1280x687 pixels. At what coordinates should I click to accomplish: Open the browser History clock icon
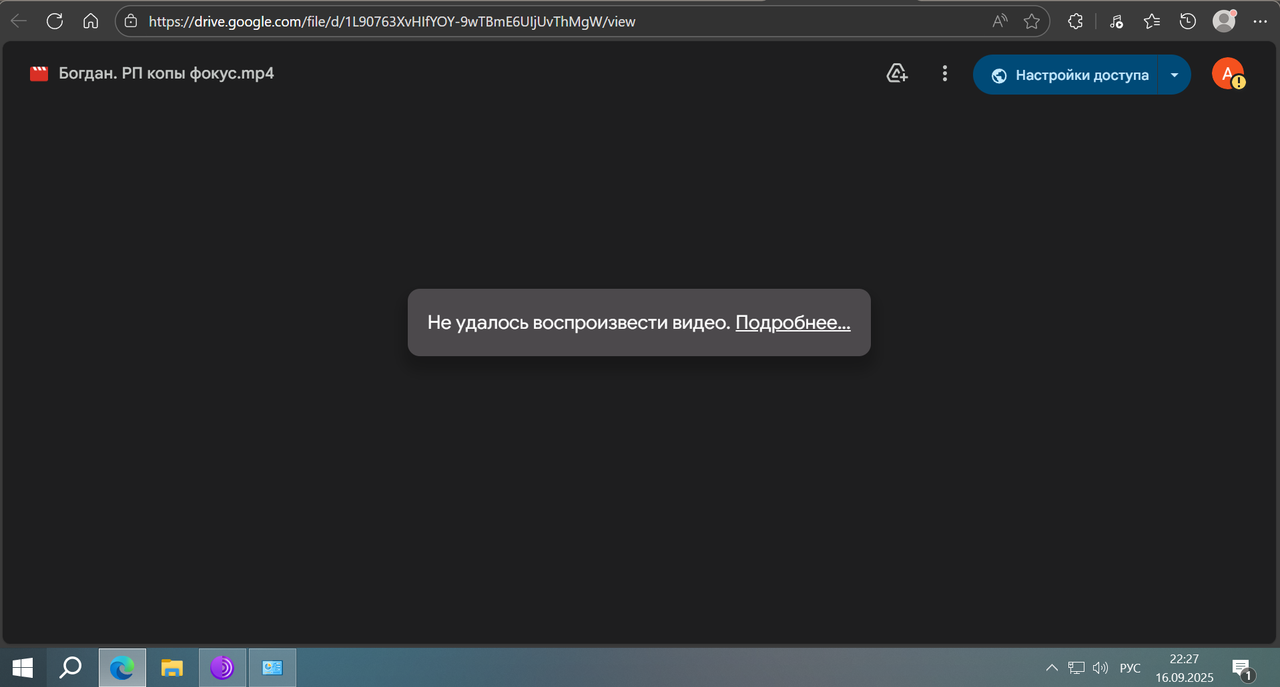1187,21
